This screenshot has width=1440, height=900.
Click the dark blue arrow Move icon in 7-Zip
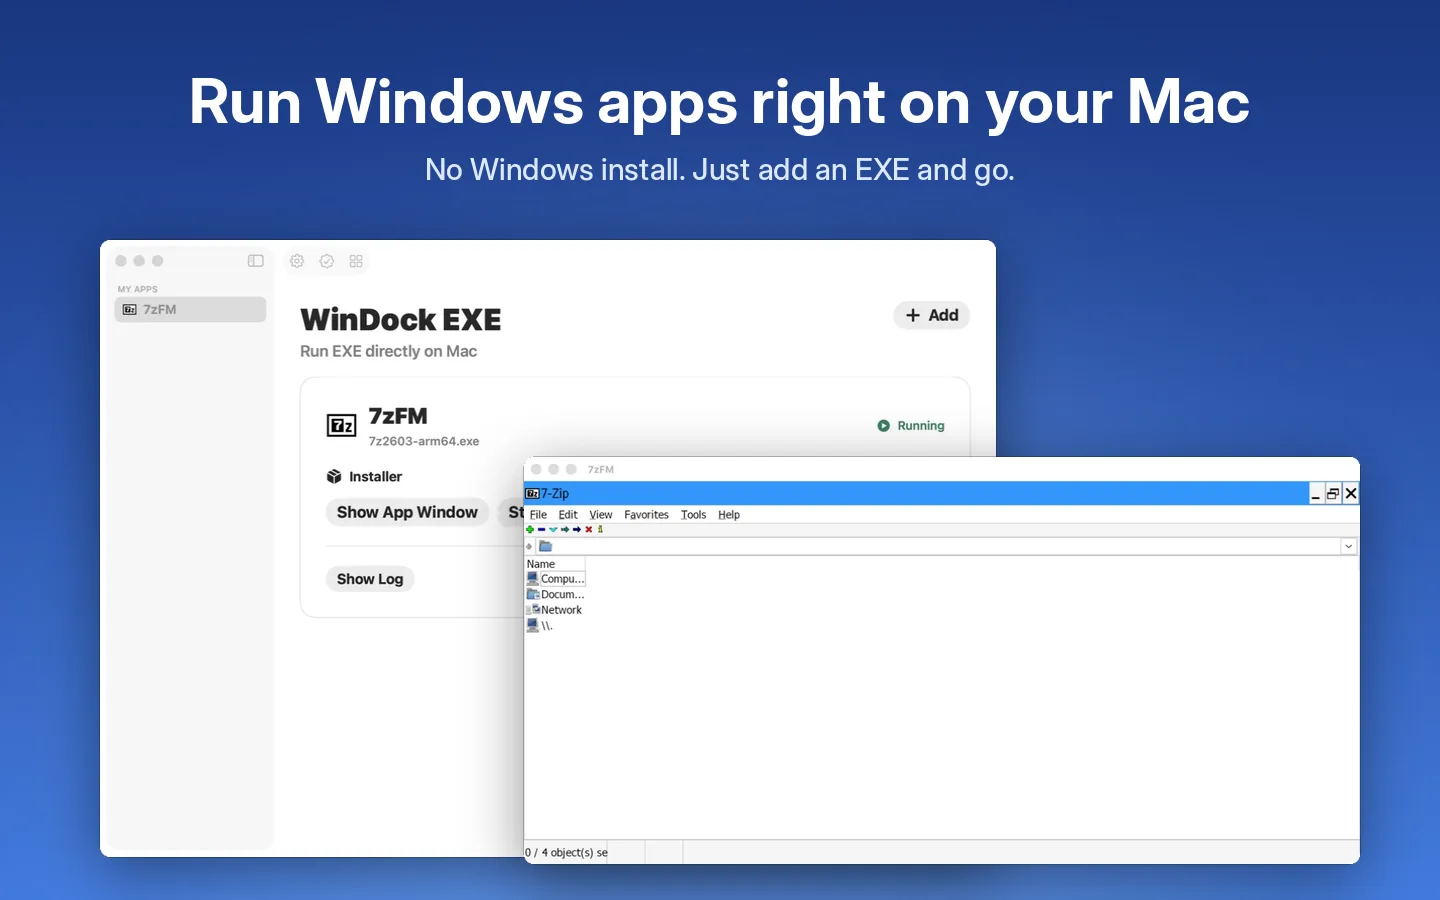(x=577, y=530)
